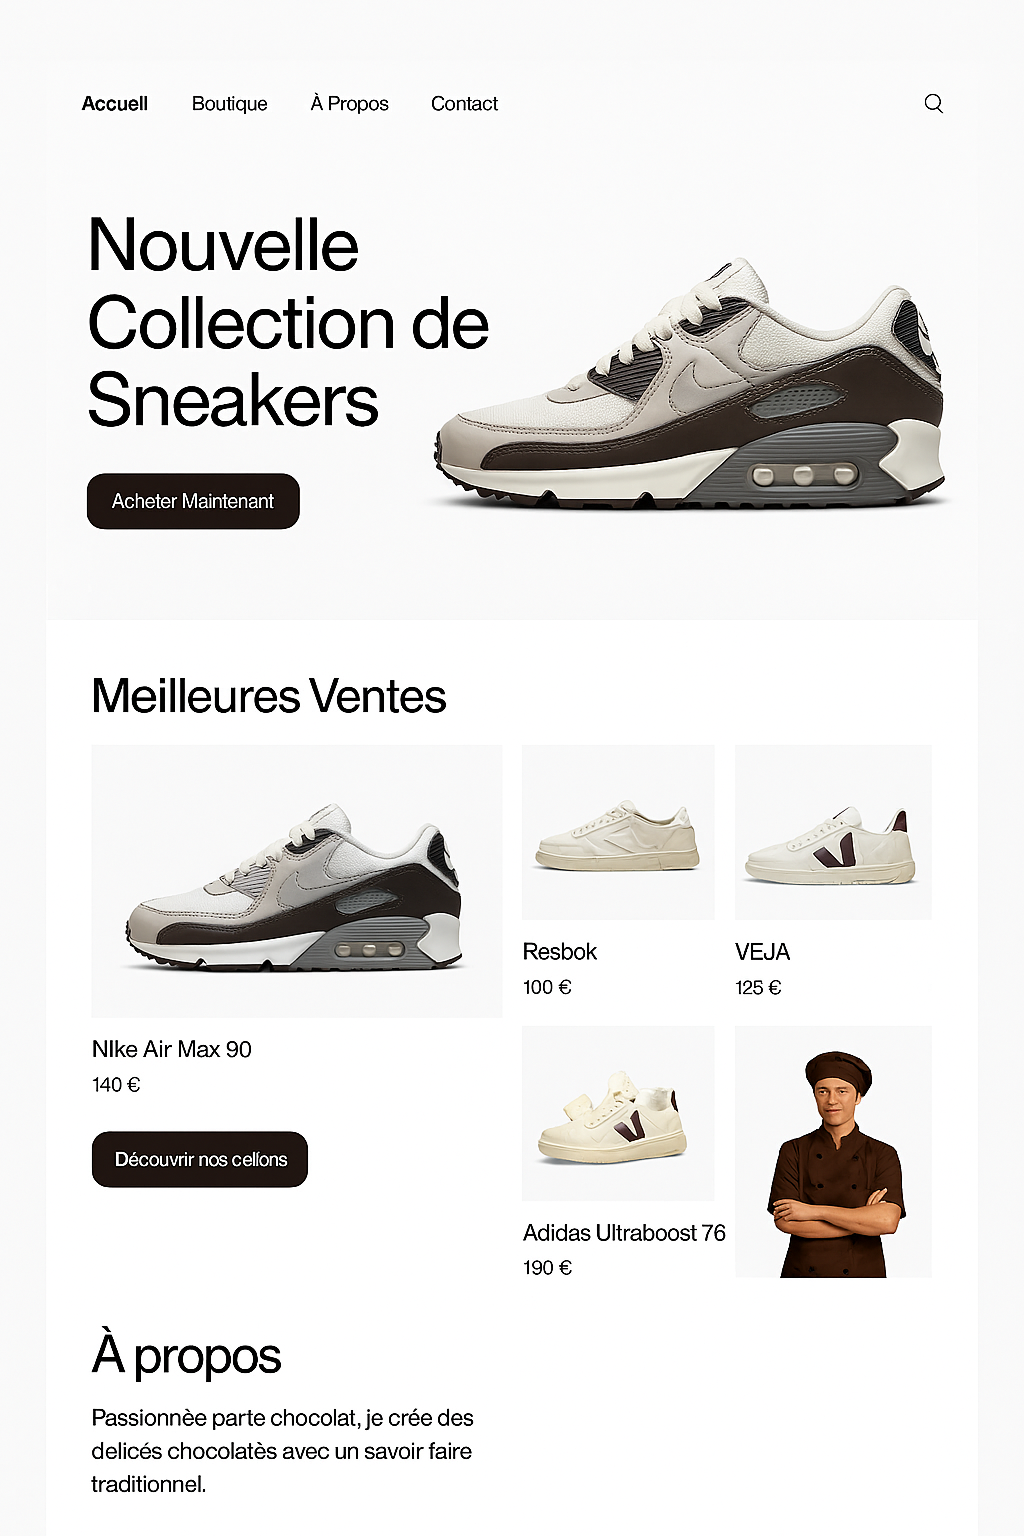This screenshot has height=1536, width=1024.
Task: Open the Accueil menu item
Action: coord(115,104)
